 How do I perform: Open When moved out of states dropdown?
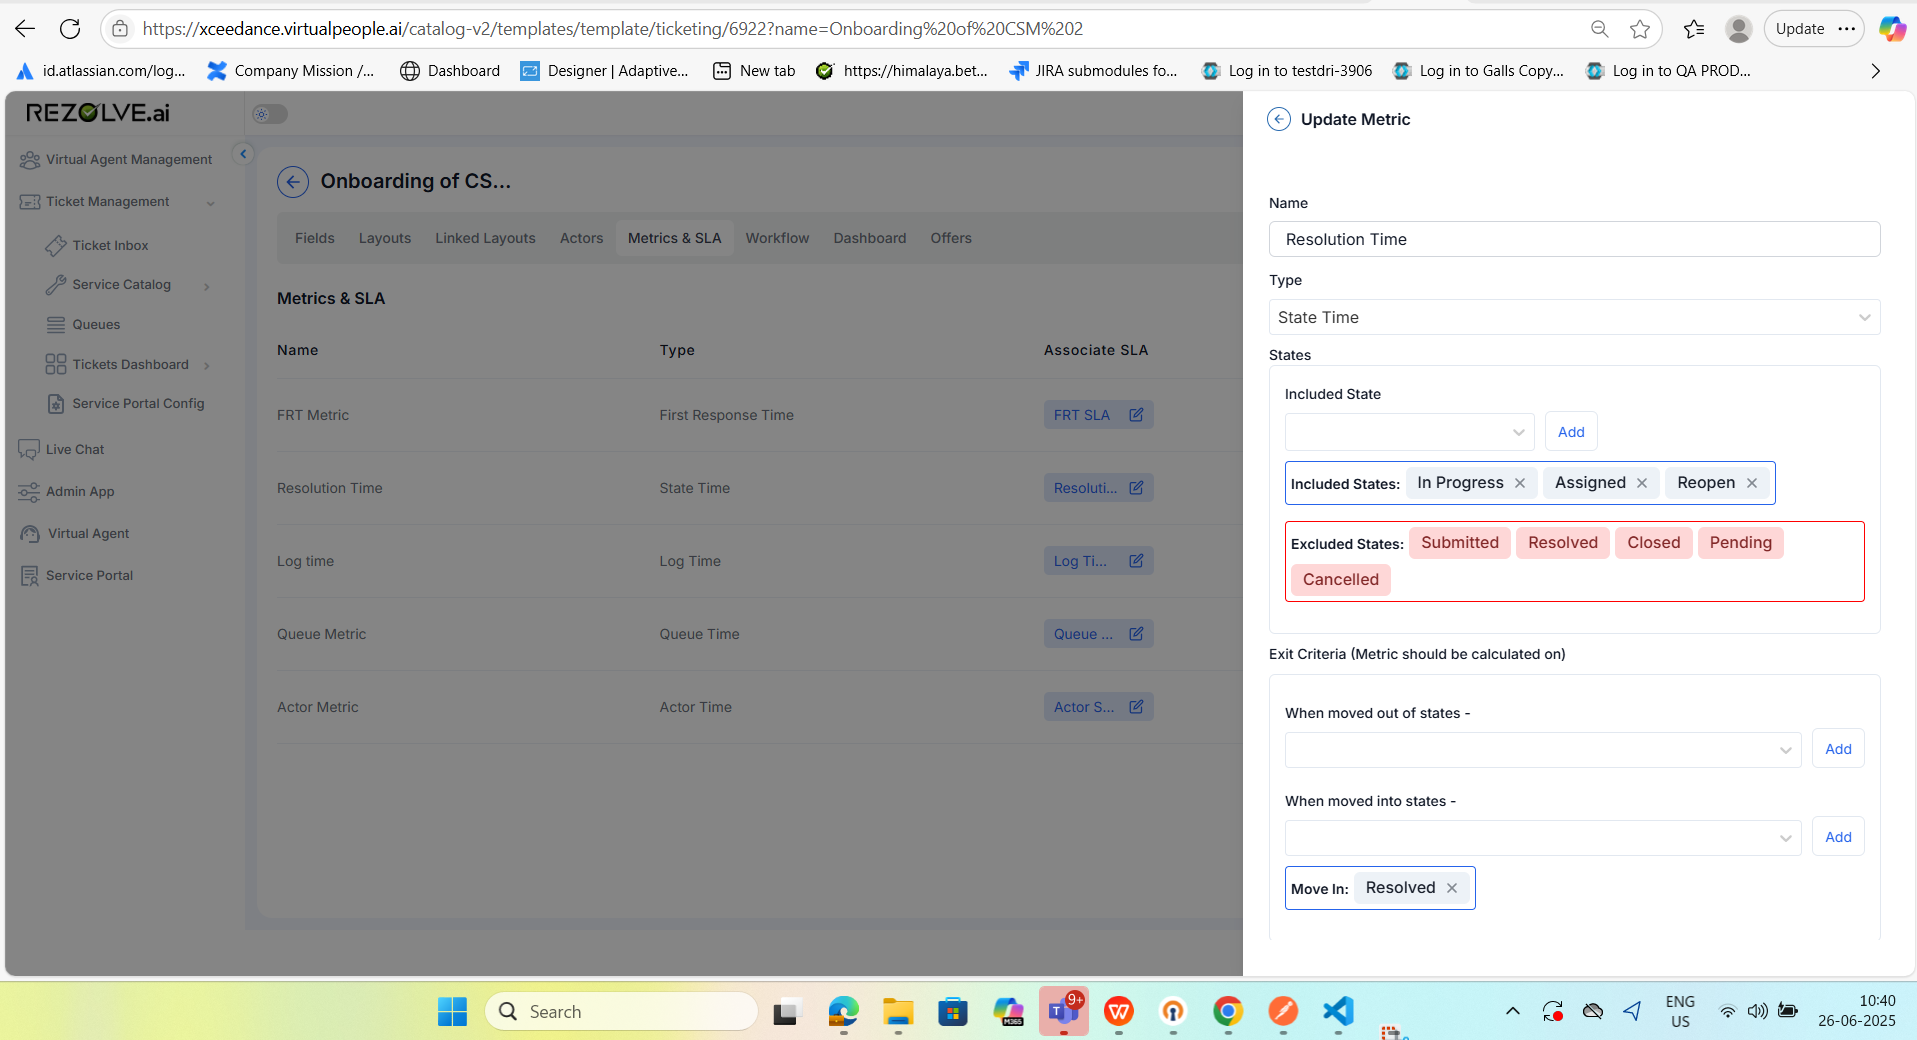click(x=1543, y=749)
